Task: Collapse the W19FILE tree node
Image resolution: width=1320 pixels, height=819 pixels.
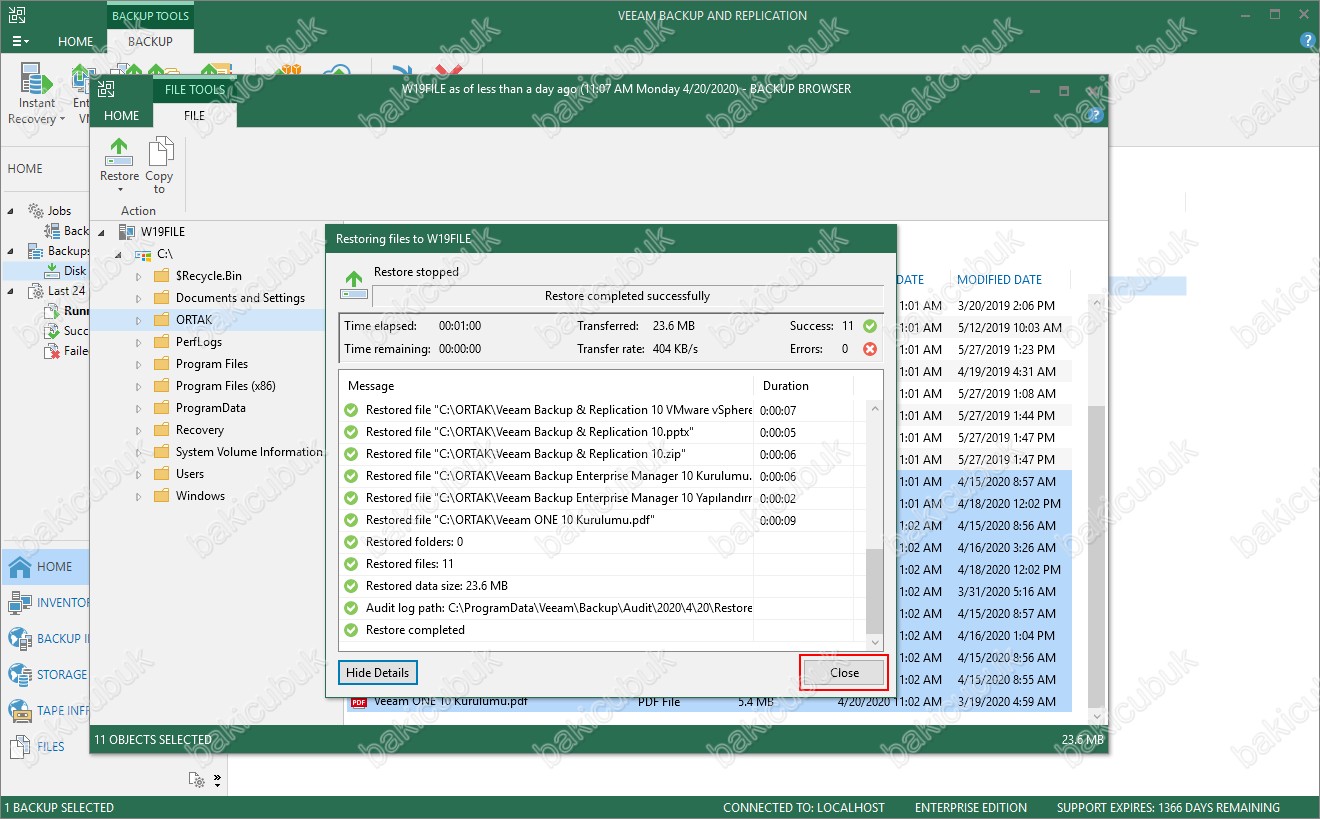Action: [102, 232]
